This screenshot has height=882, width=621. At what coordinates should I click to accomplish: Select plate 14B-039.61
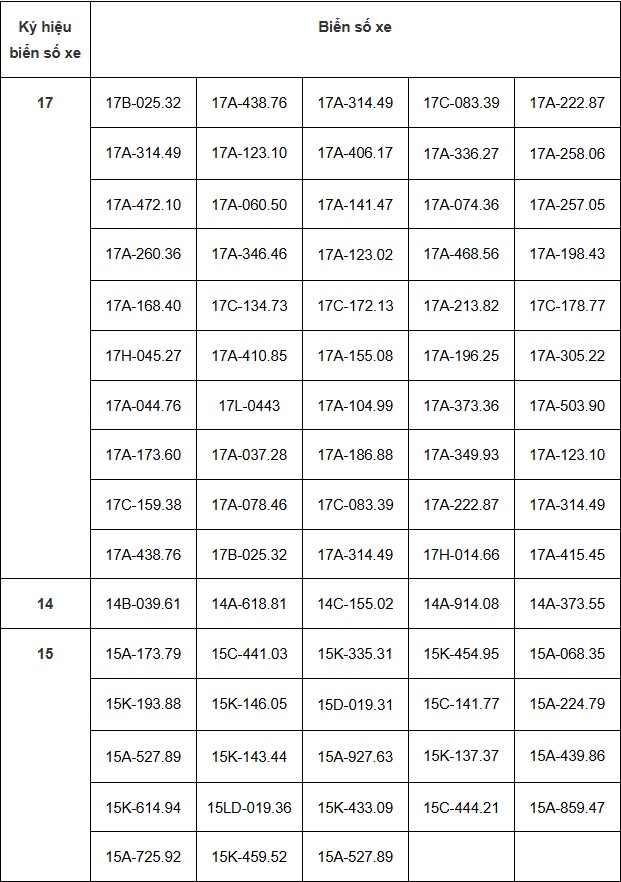(143, 604)
